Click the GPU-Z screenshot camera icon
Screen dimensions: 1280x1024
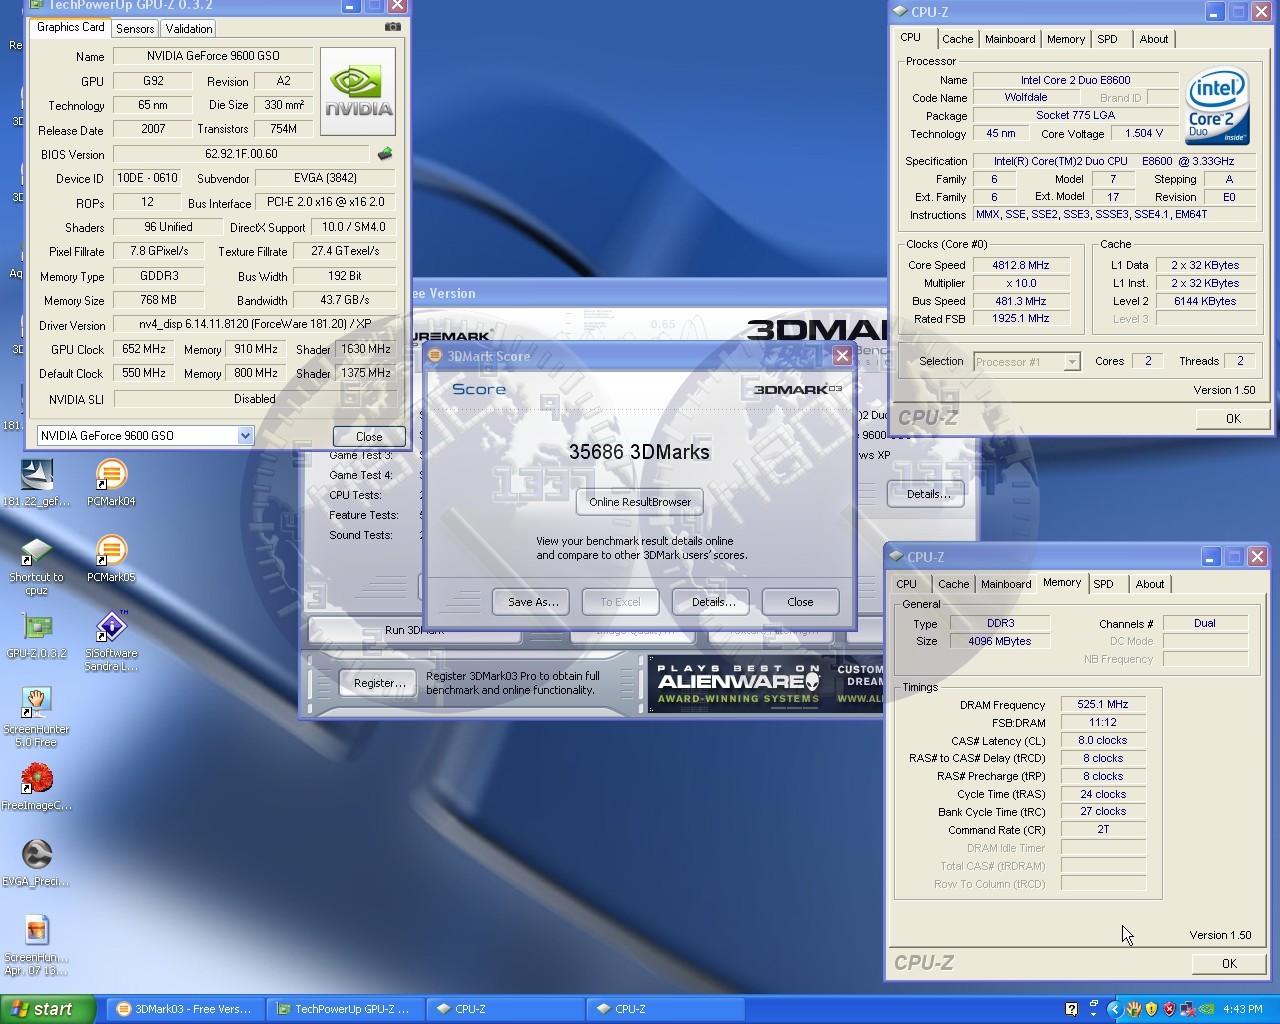pos(393,27)
